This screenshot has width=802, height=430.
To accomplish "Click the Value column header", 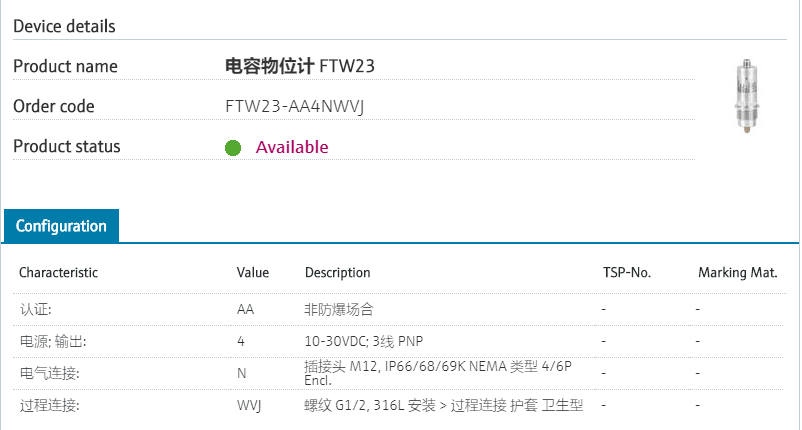I will (253, 272).
